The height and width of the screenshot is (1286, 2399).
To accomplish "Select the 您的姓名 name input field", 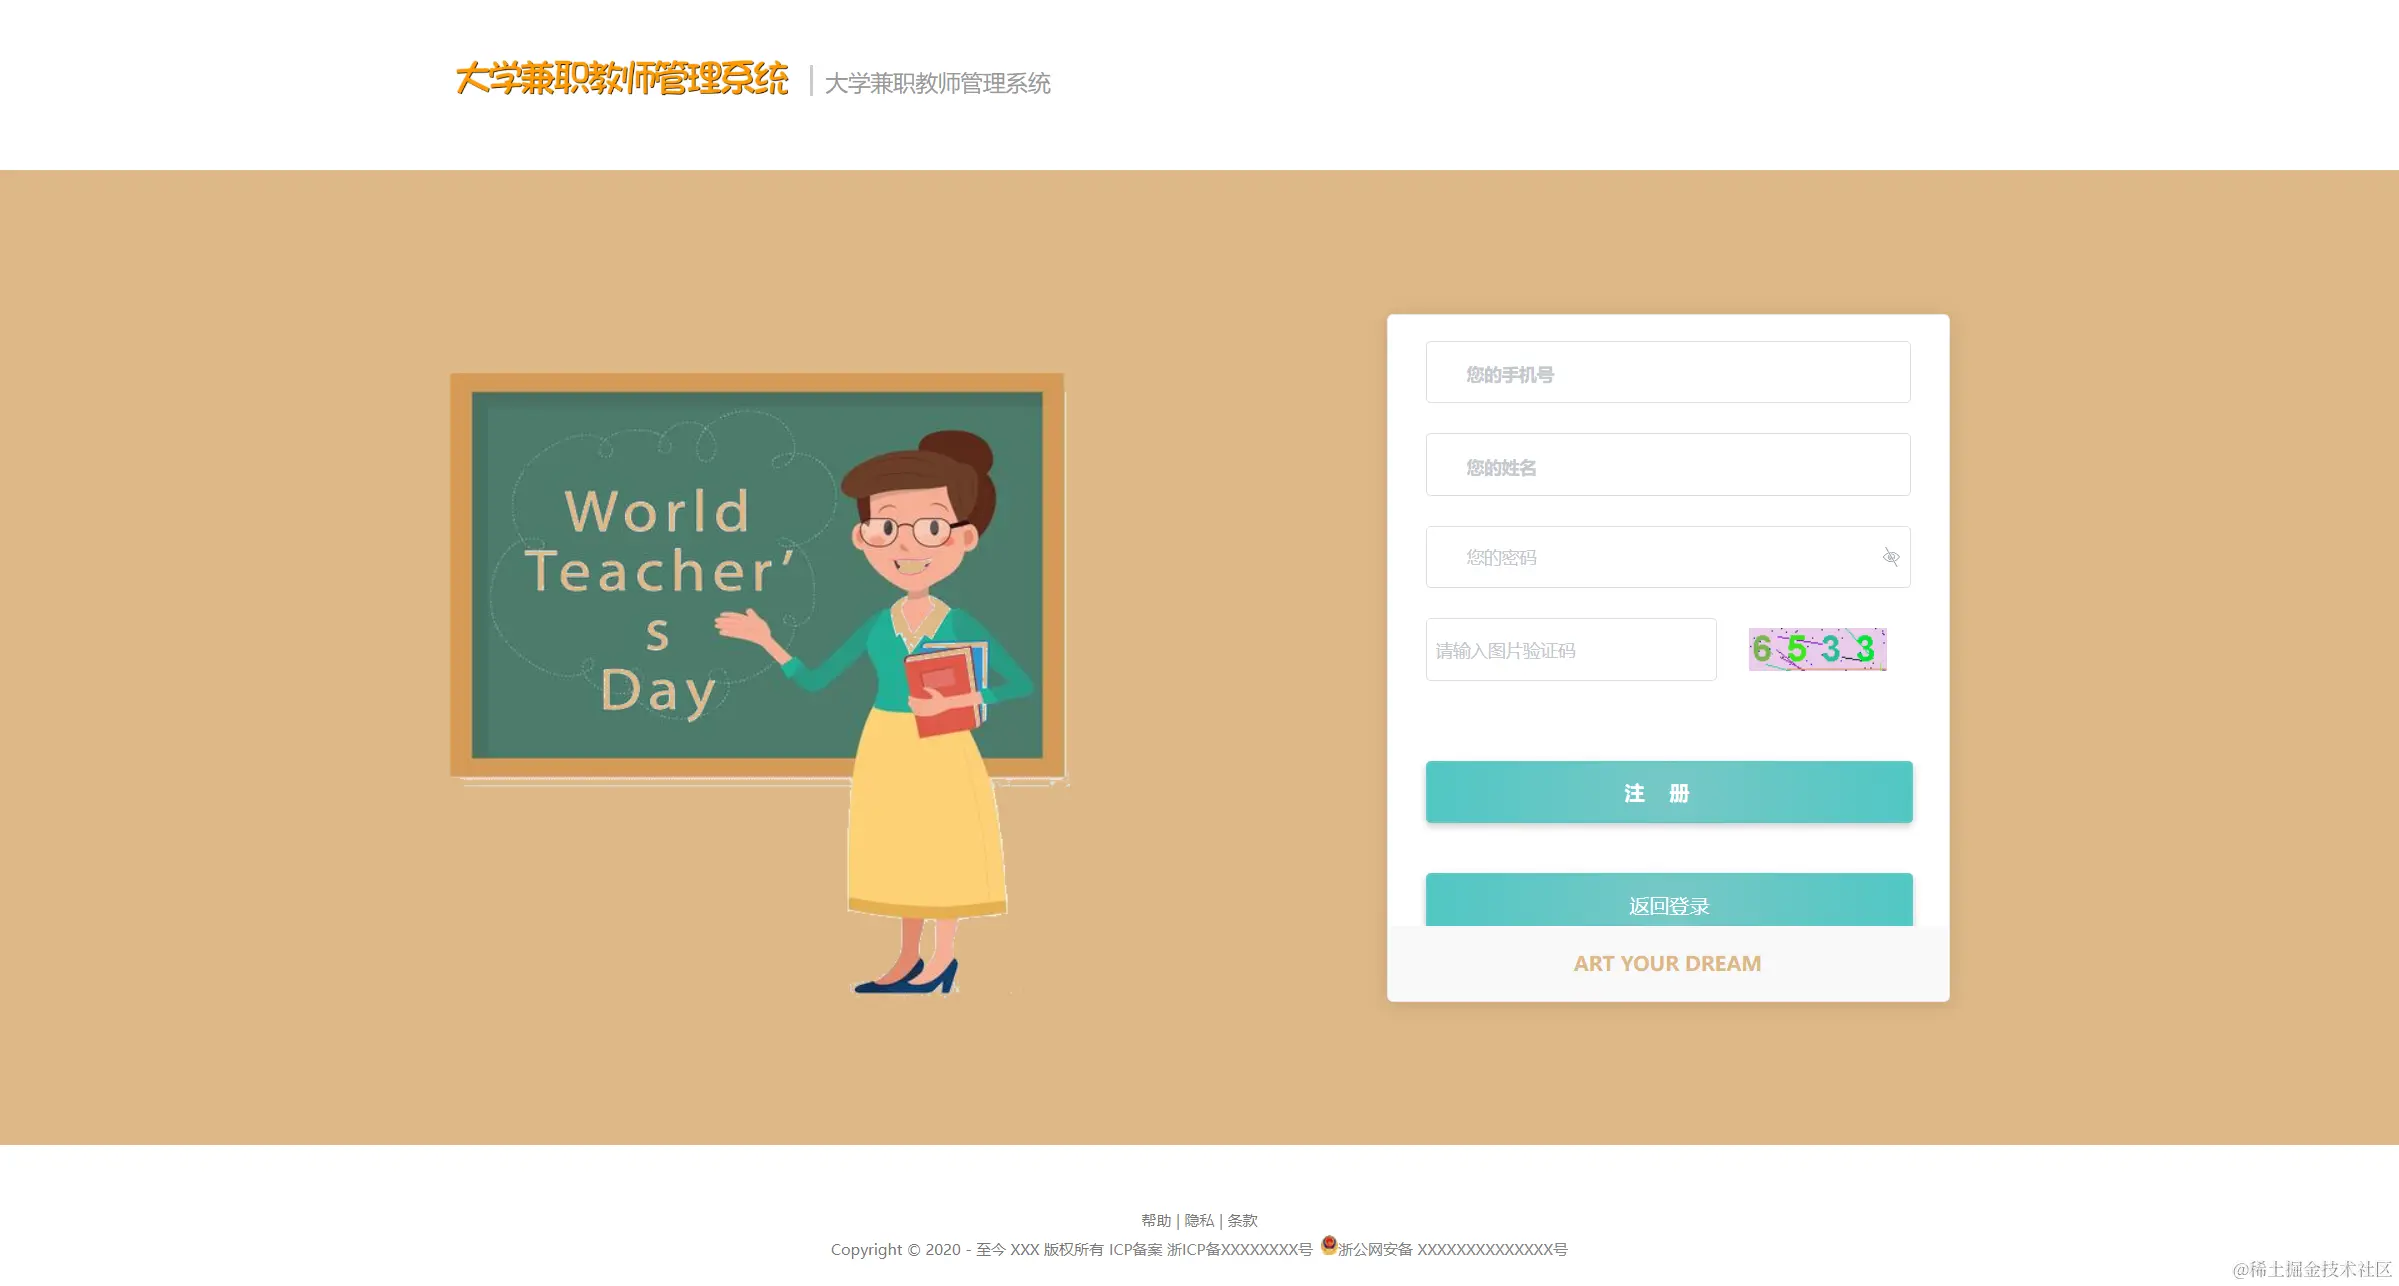I will [x=1667, y=464].
